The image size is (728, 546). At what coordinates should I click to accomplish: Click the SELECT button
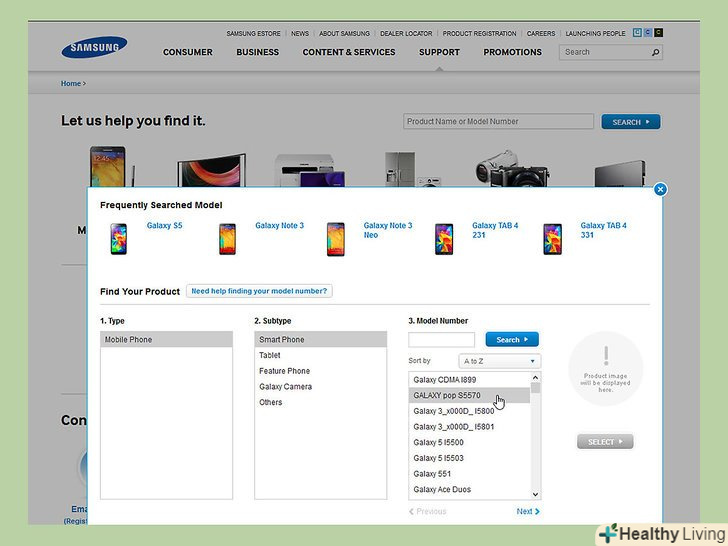605,442
